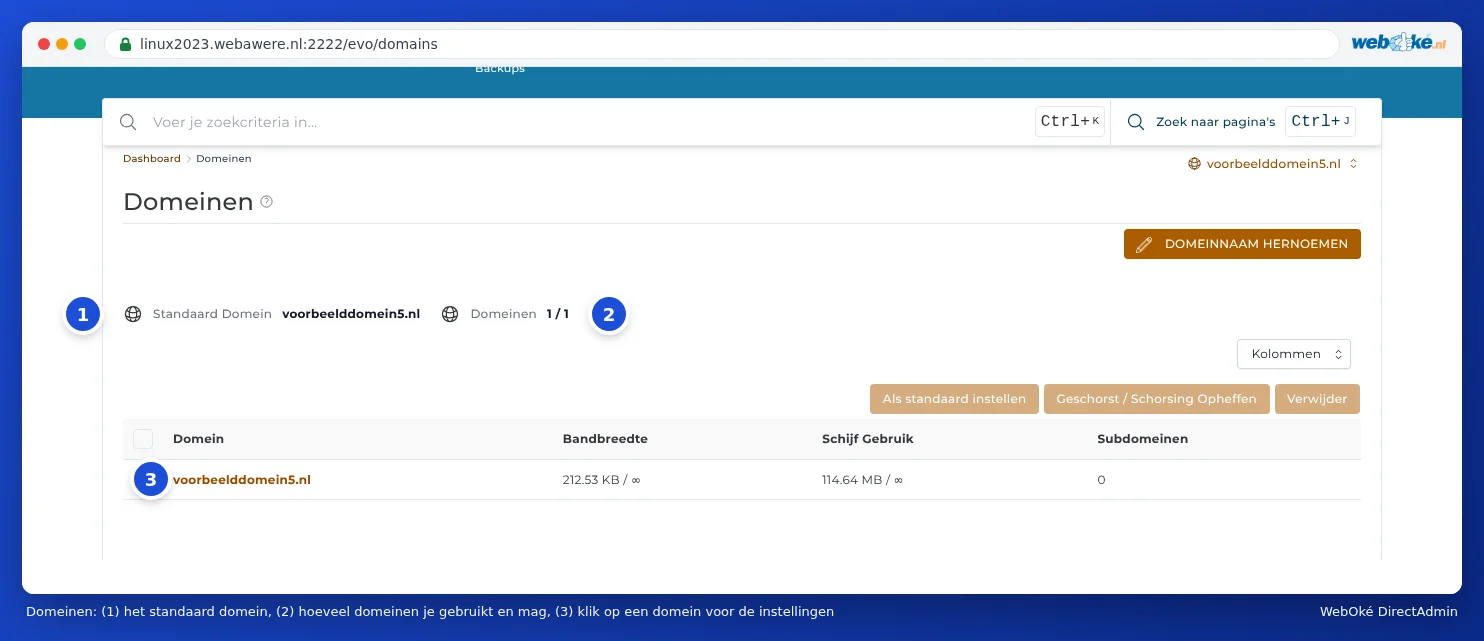Click the red close window button

point(44,44)
